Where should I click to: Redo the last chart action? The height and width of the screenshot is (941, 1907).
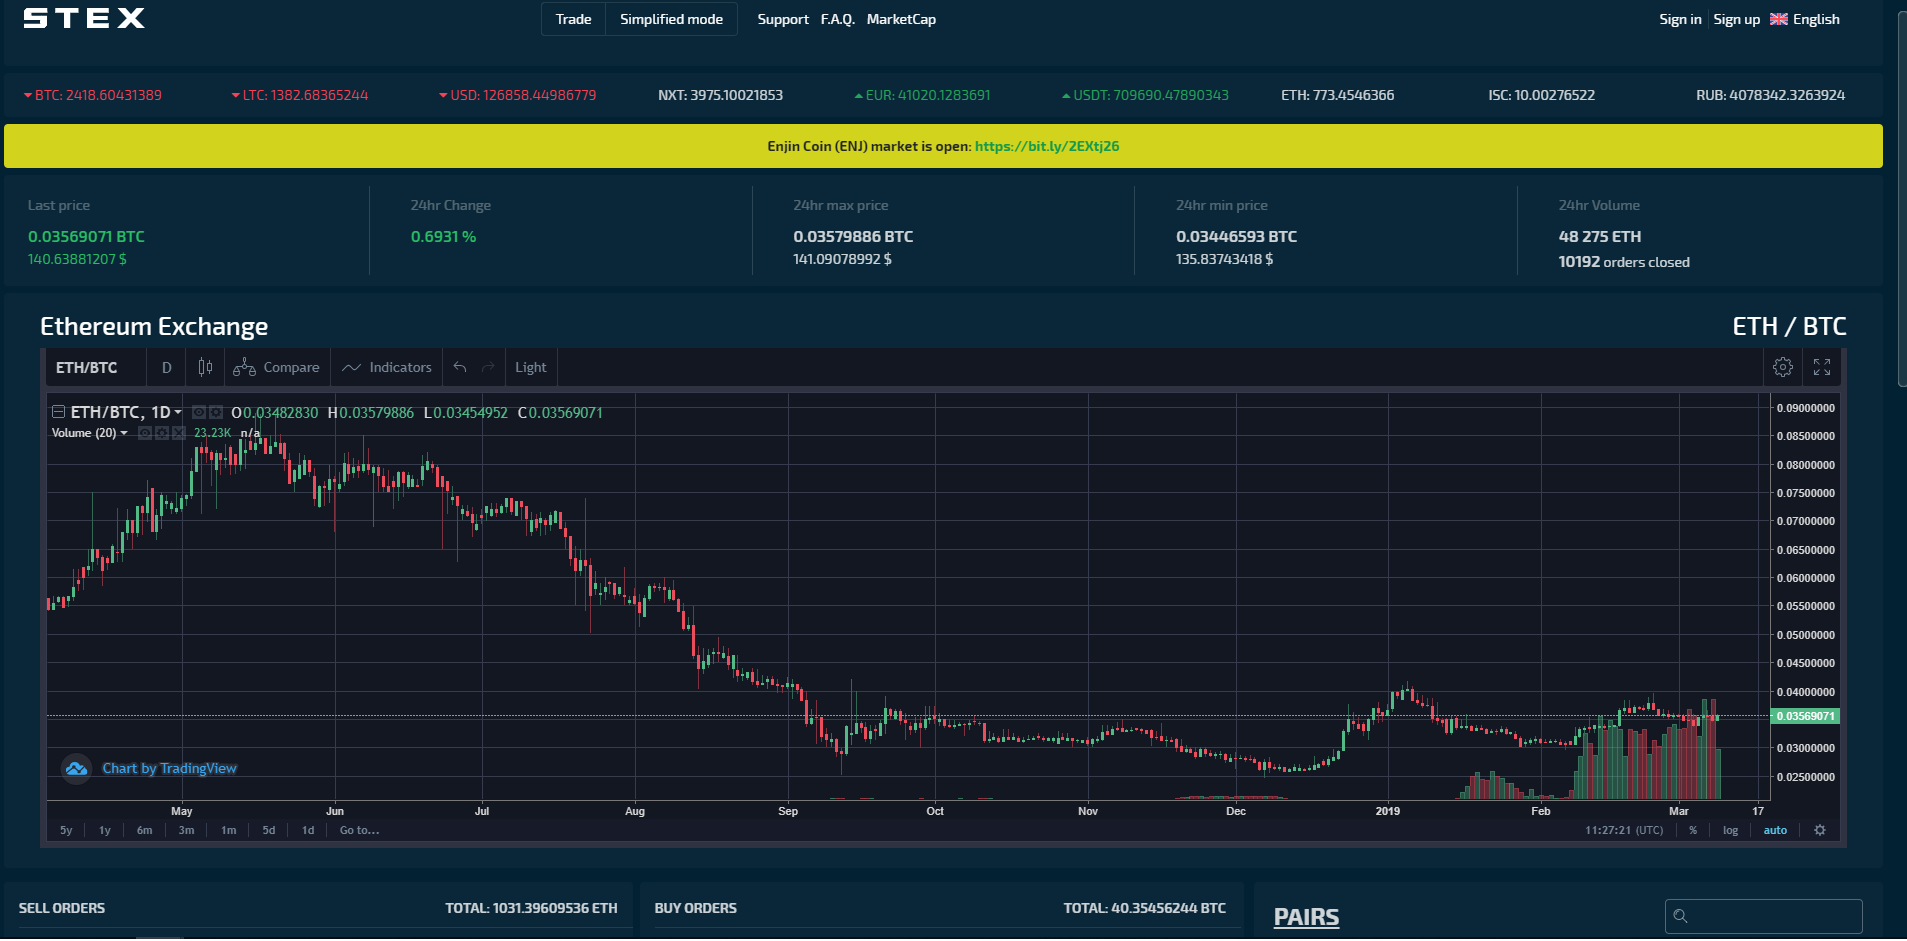coord(488,367)
